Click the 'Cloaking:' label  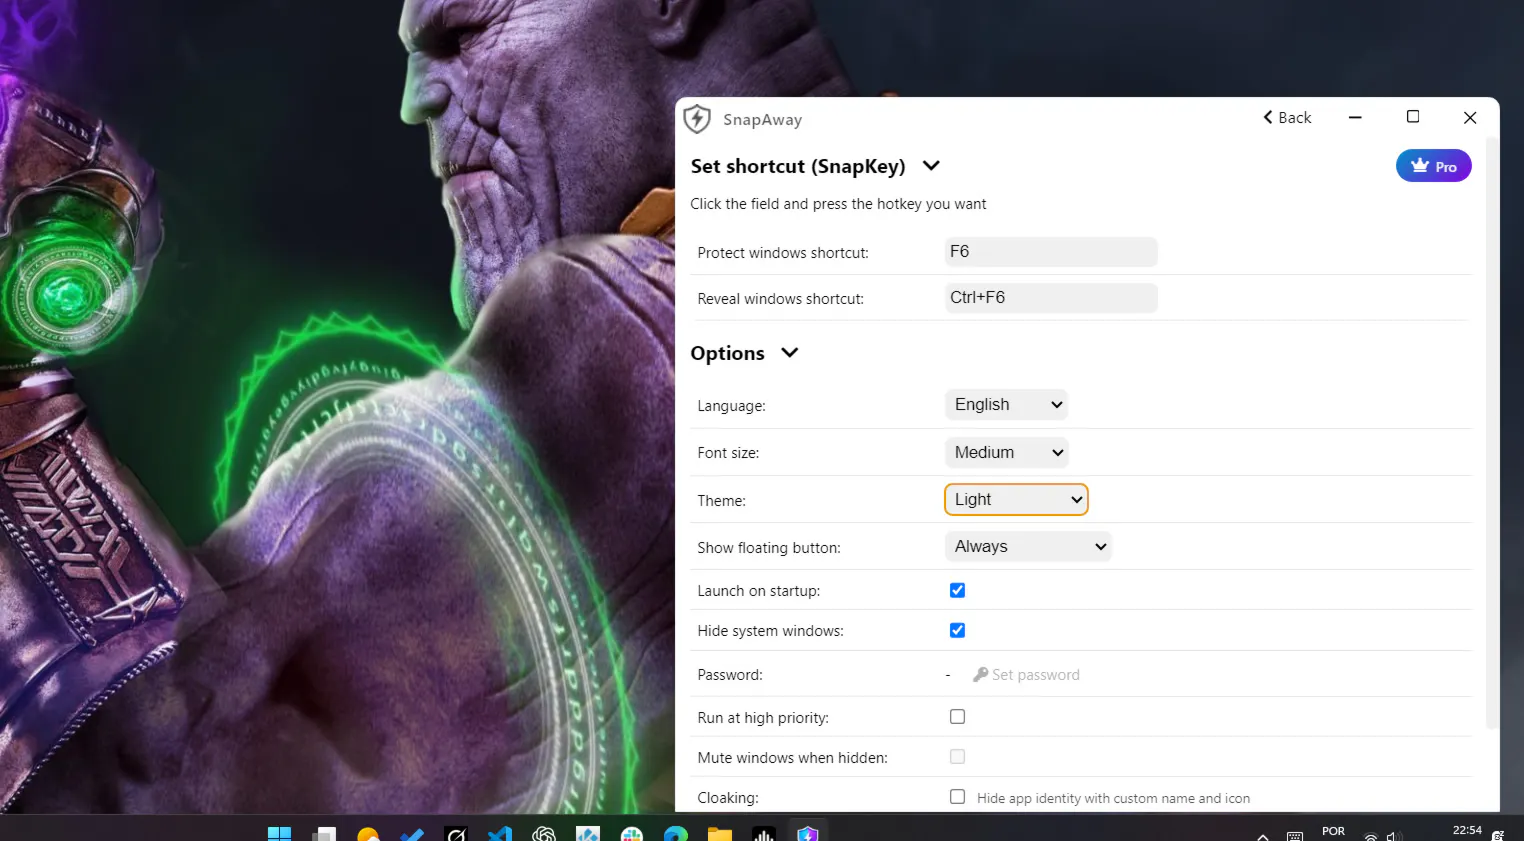(x=728, y=798)
